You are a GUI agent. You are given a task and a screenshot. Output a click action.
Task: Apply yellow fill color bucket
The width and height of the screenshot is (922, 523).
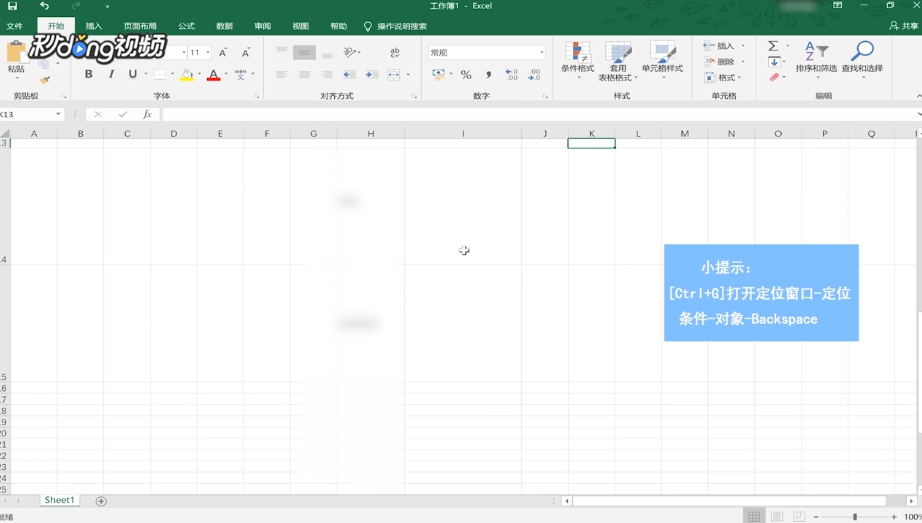click(186, 75)
